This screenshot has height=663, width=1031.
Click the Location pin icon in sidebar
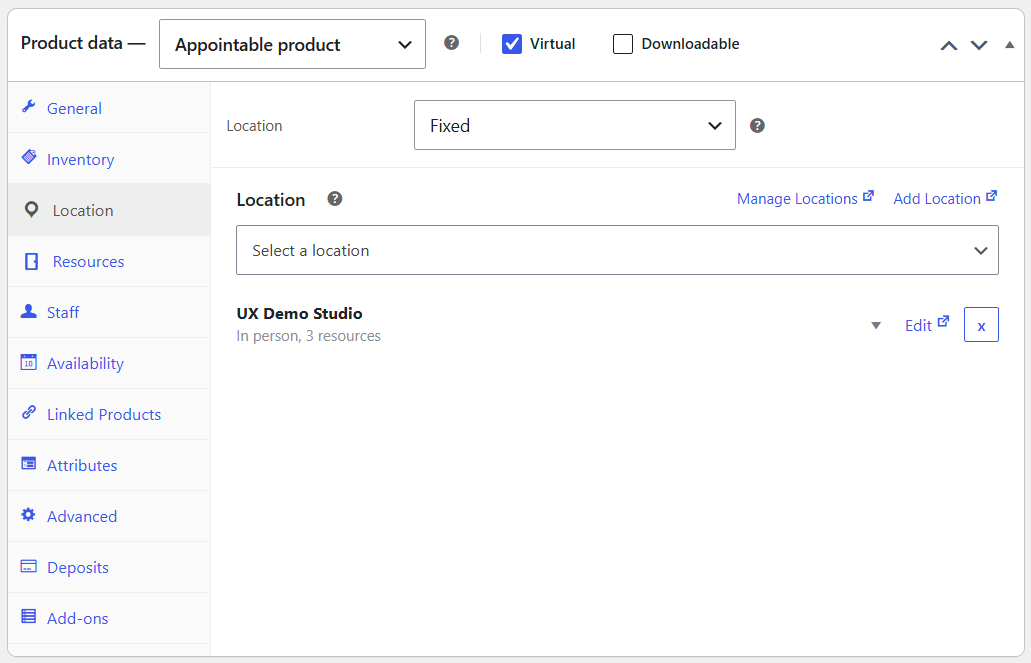[31, 210]
